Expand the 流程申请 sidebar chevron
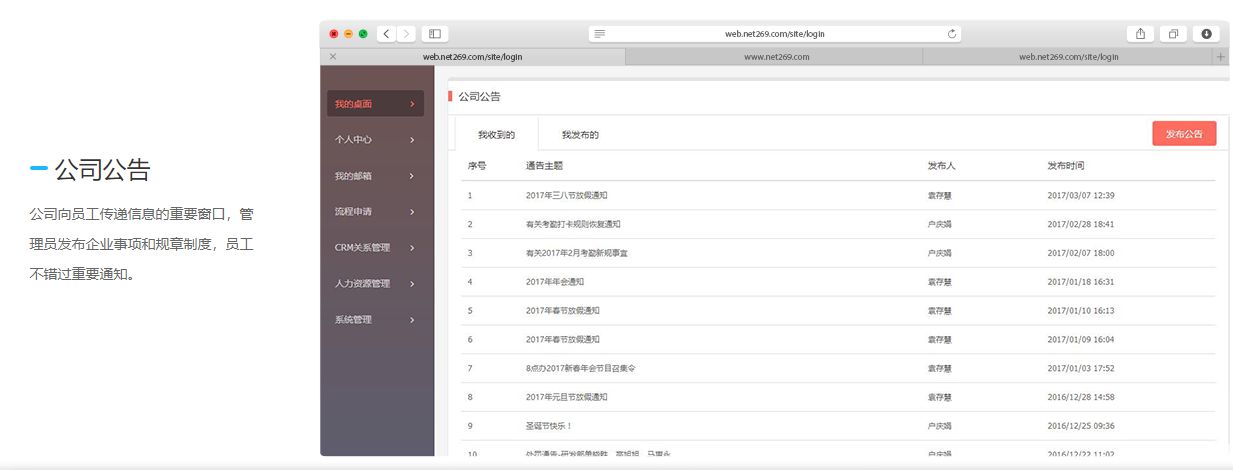Screen dimensions: 1233x474 (412, 212)
